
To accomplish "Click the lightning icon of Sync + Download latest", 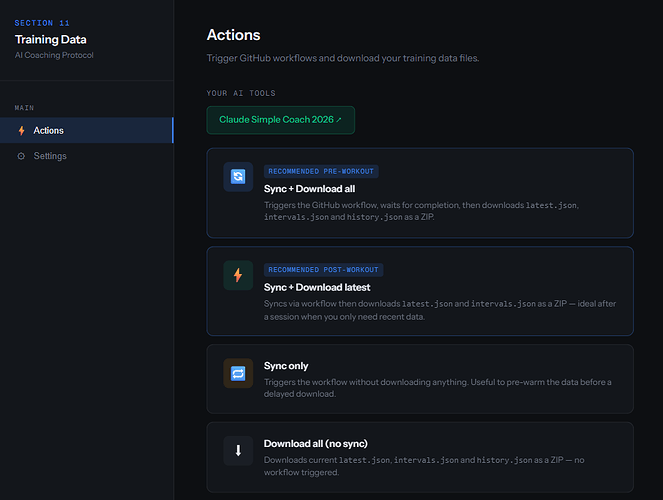I will [238, 275].
